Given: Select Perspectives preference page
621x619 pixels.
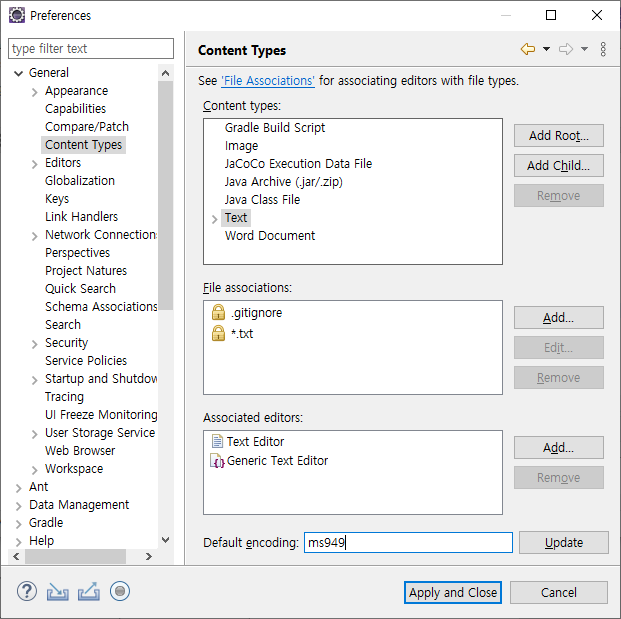Looking at the screenshot, I should click(x=77, y=253).
